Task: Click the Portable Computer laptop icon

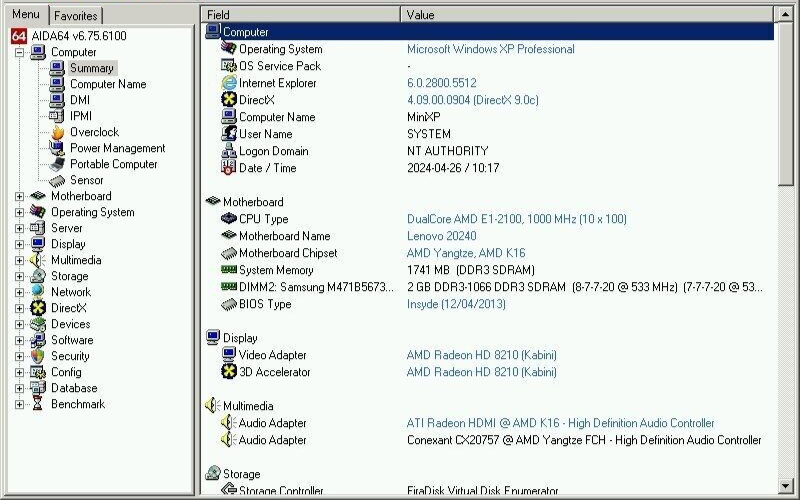Action: [57, 164]
